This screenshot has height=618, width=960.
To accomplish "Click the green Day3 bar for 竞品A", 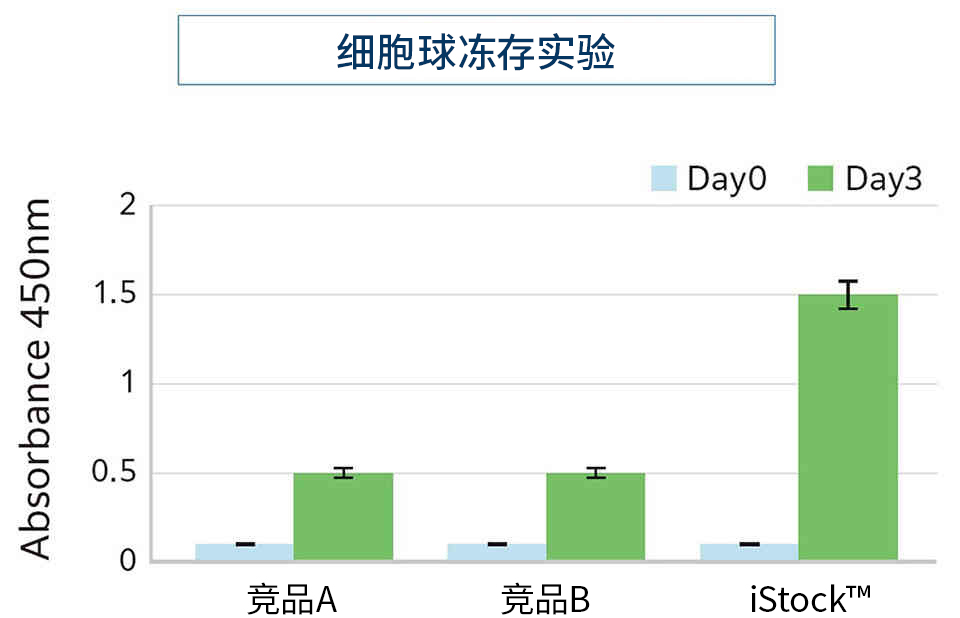I will (343, 520).
